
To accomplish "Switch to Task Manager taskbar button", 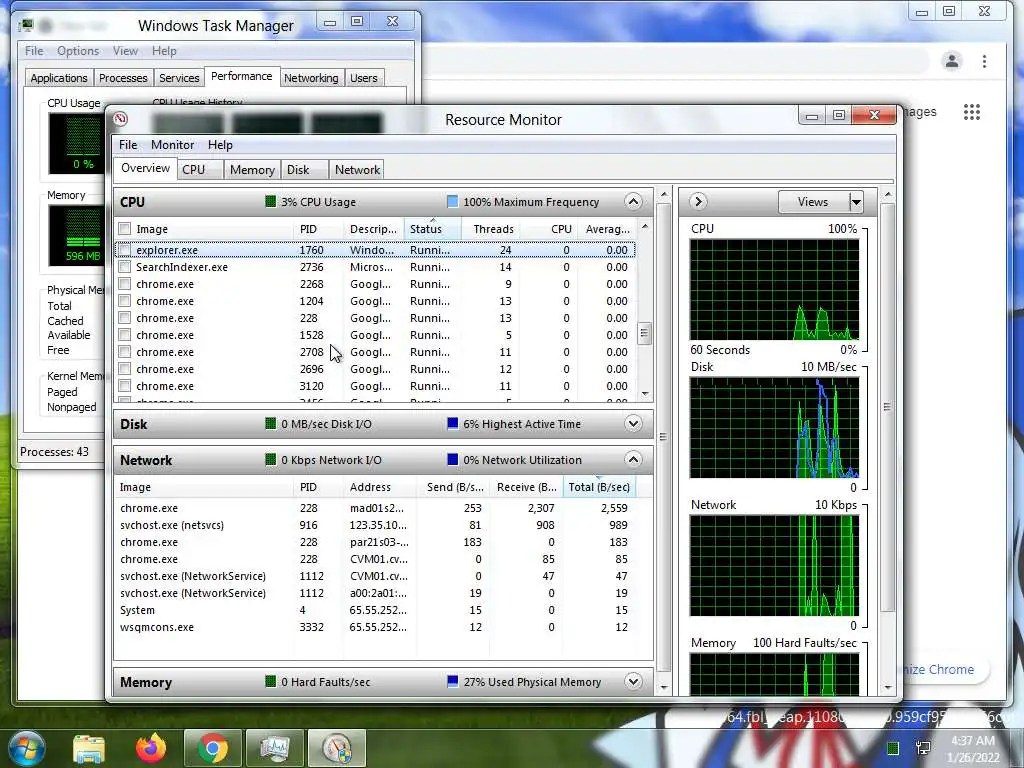I will (x=275, y=748).
